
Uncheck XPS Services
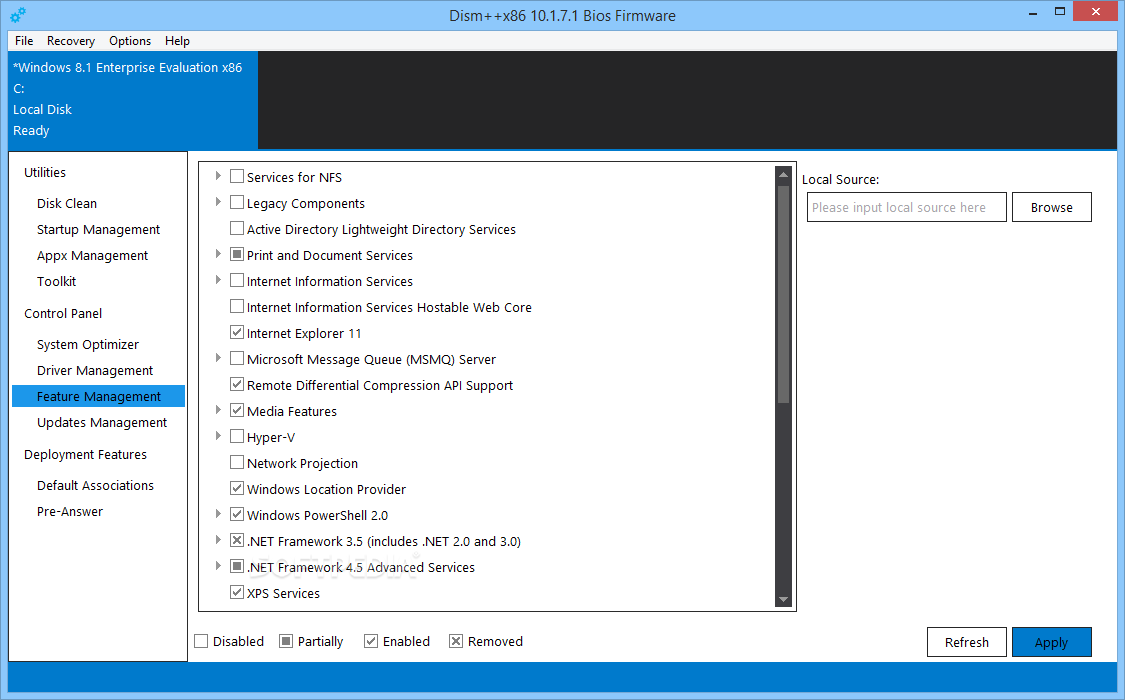[237, 592]
